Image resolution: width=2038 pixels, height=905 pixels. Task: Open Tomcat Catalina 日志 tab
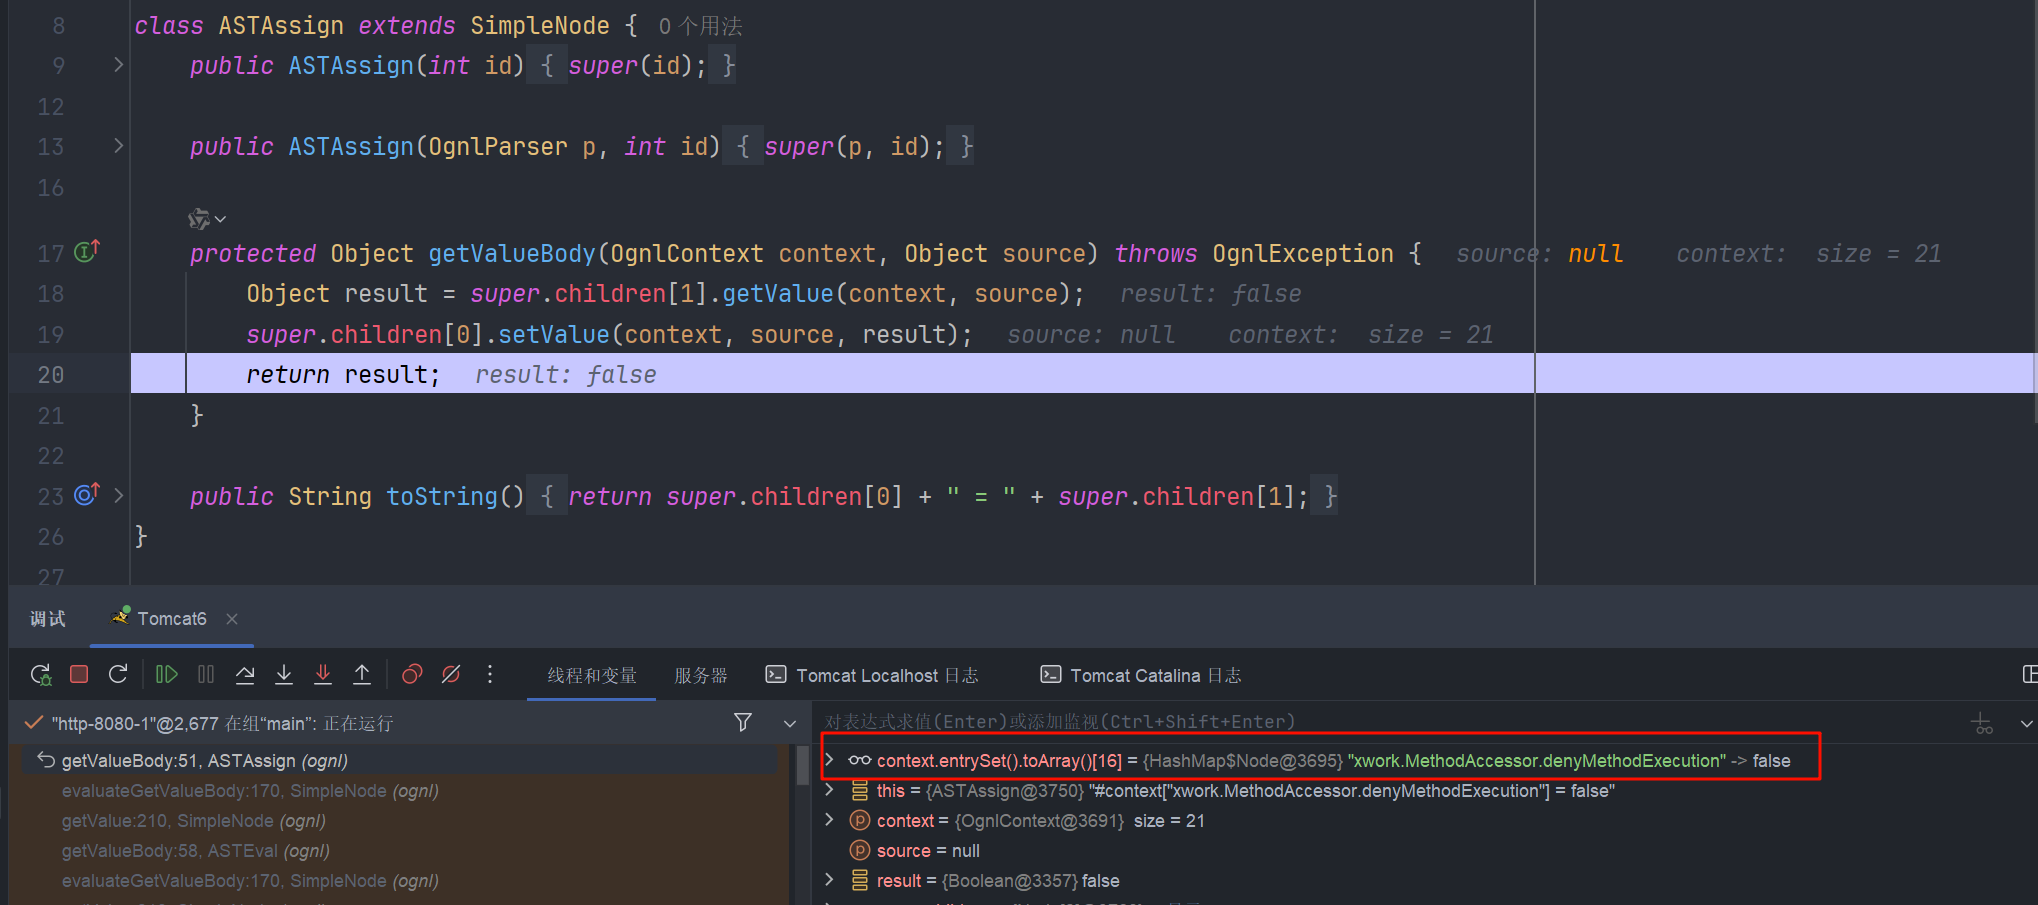click(1141, 676)
